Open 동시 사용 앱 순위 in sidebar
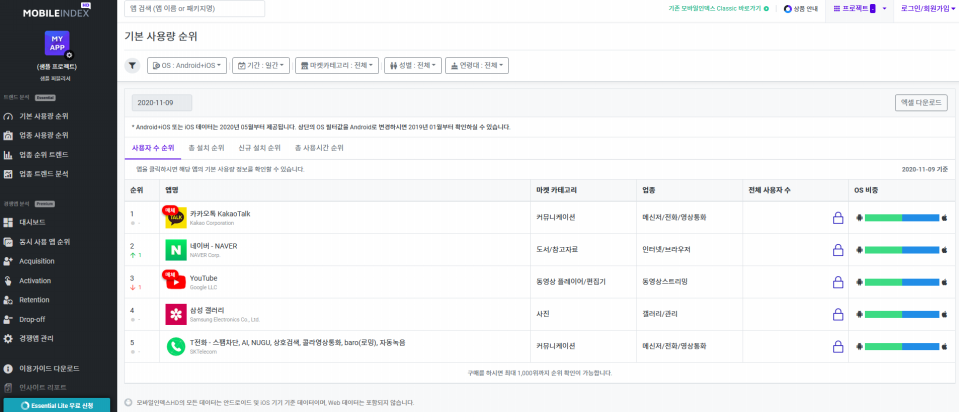The width and height of the screenshot is (959, 412). coord(44,241)
